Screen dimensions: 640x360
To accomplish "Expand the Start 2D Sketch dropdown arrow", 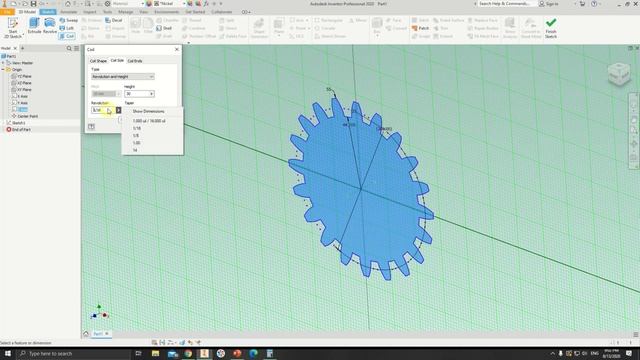I will [x=22, y=36].
